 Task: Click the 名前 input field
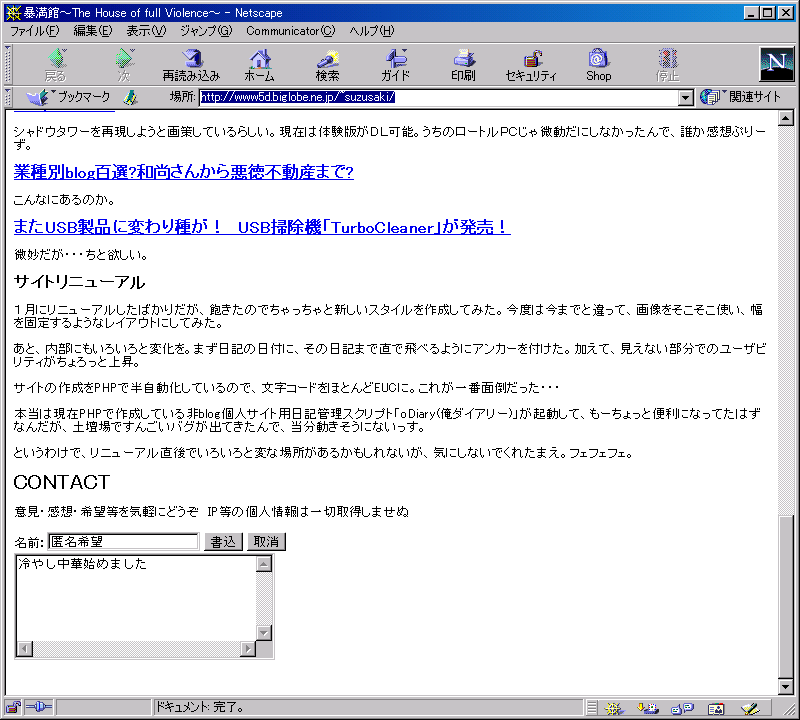[123, 541]
